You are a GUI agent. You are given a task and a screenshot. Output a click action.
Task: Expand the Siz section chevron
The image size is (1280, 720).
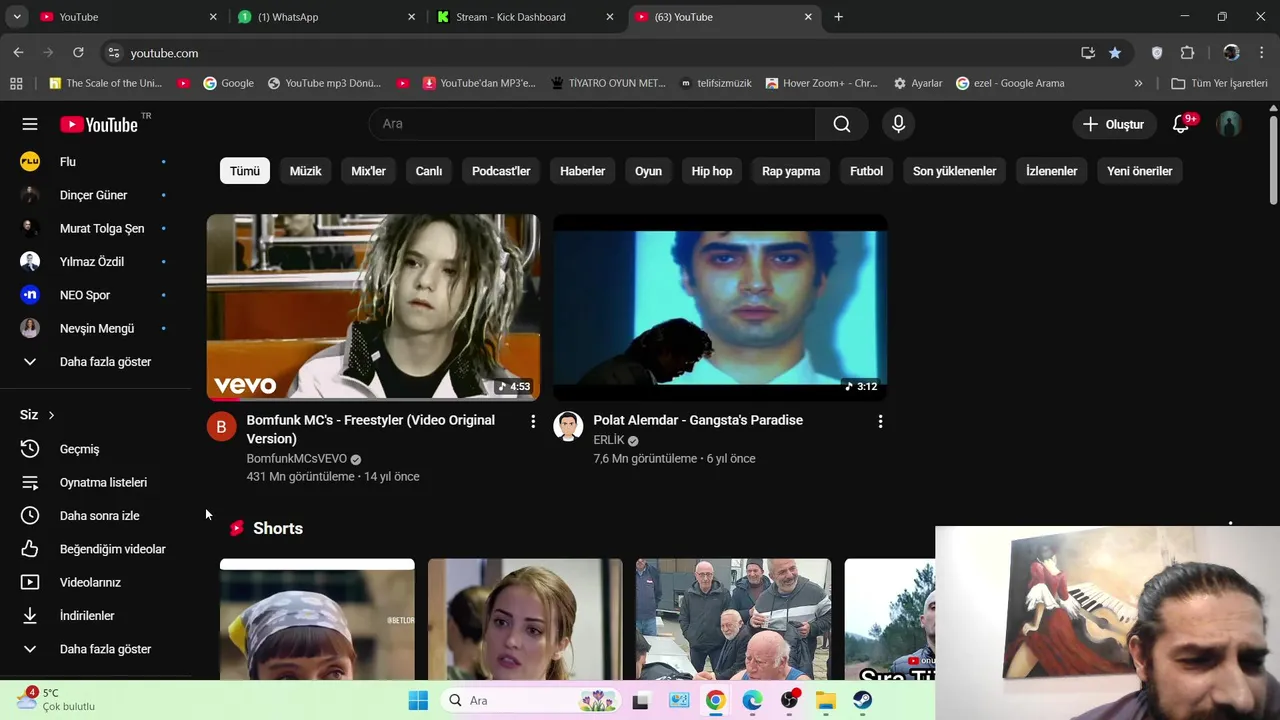click(51, 415)
